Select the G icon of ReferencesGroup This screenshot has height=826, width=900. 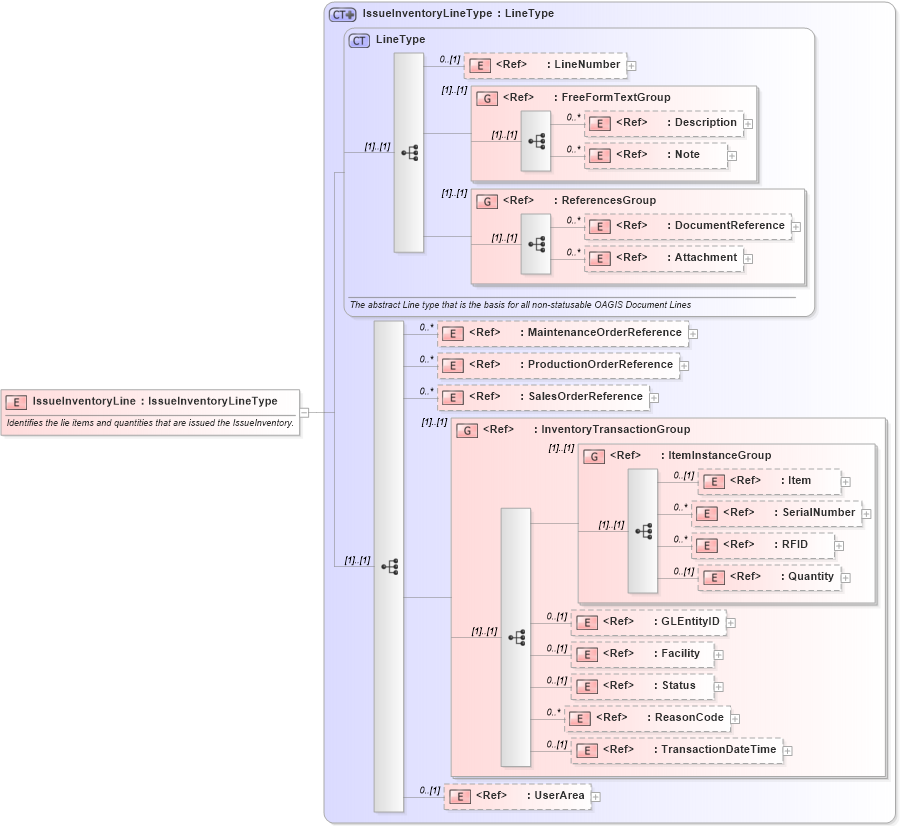487,200
